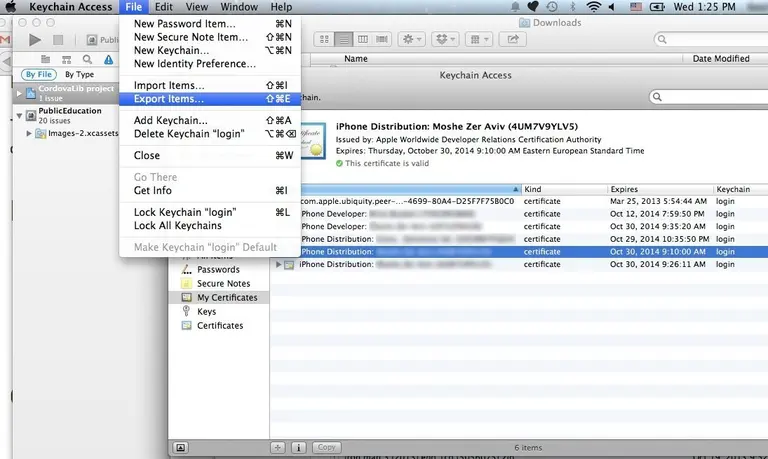Viewport: 768px width, 459px height.
Task: Choose Get Info from File menu
Action: 210,191
